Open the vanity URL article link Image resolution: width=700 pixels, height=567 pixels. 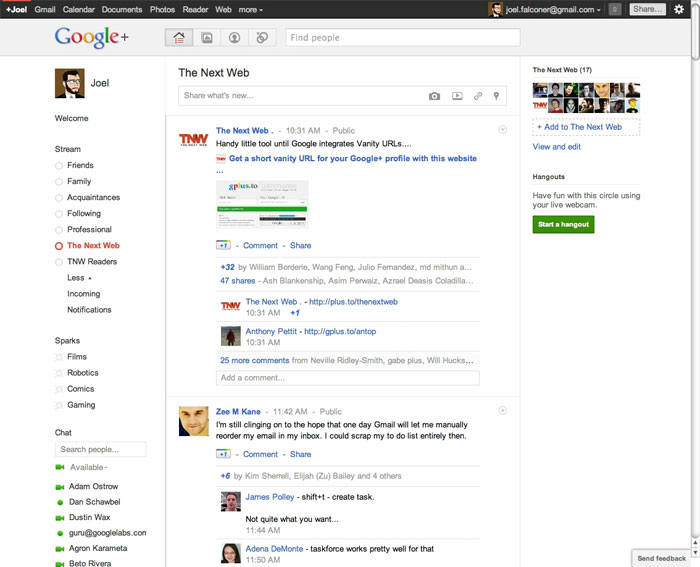353,158
